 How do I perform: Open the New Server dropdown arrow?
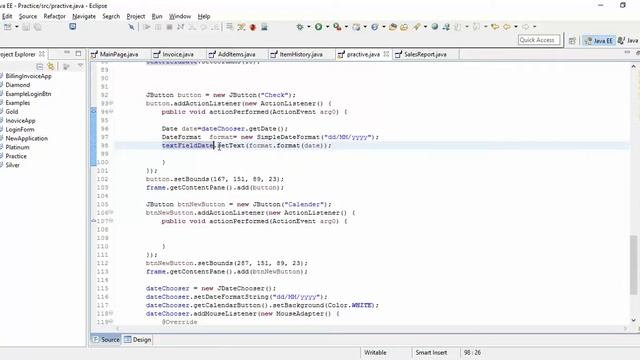(365, 27)
